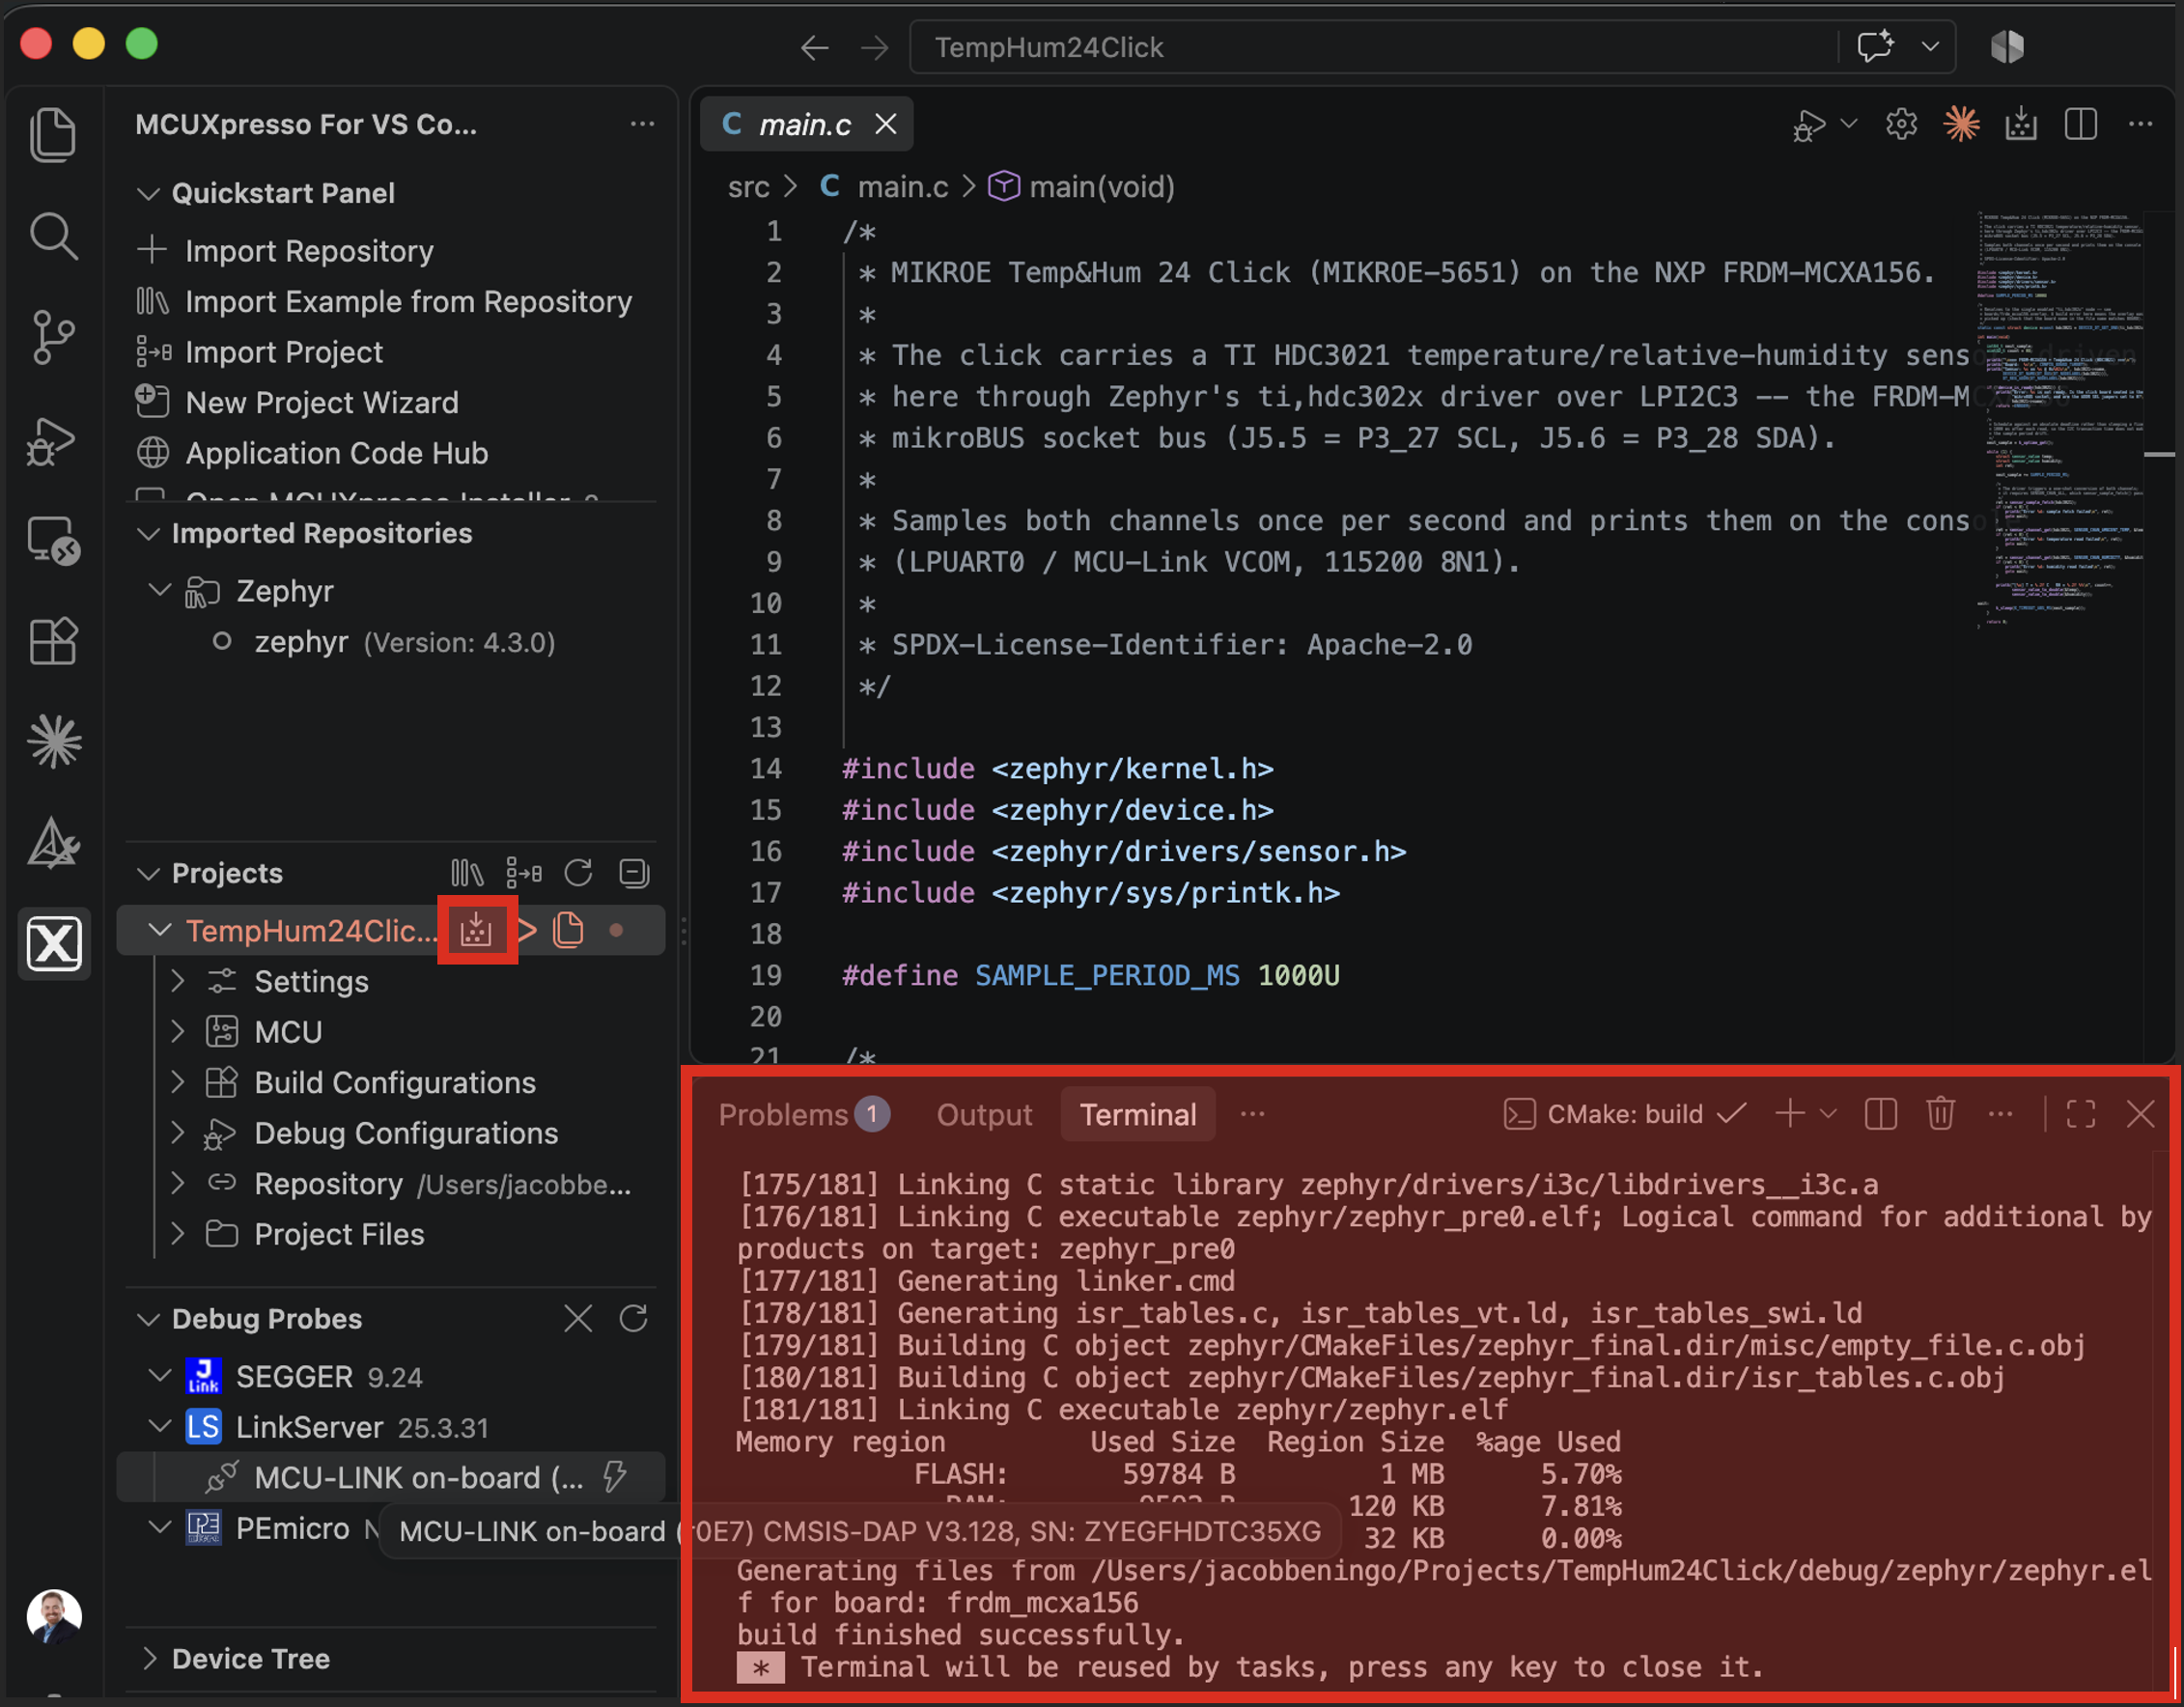This screenshot has width=2184, height=1707.
Task: Open the Search view in activity bar
Action: pyautogui.click(x=53, y=237)
